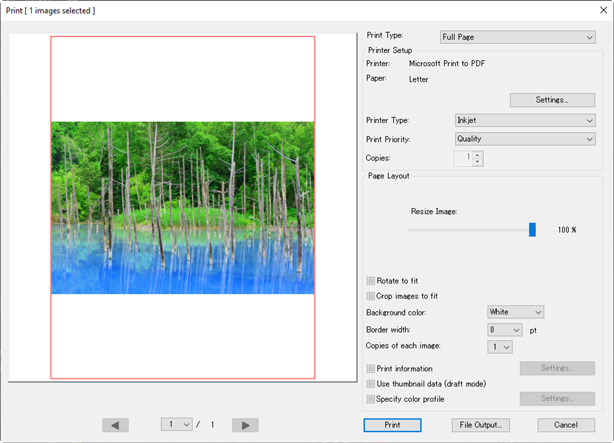
Task: Toggle Print information checkbox
Action: click(x=370, y=369)
